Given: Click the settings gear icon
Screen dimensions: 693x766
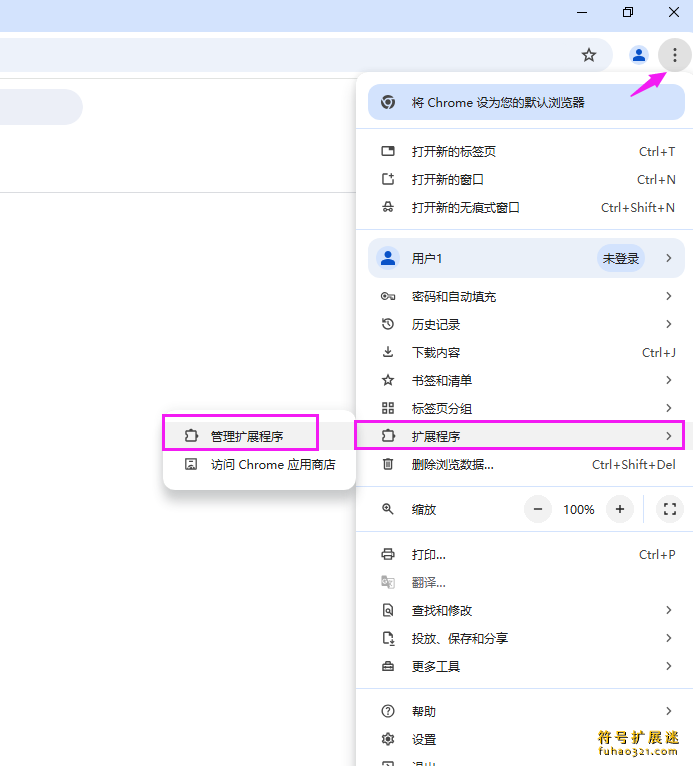Looking at the screenshot, I should (x=388, y=739).
